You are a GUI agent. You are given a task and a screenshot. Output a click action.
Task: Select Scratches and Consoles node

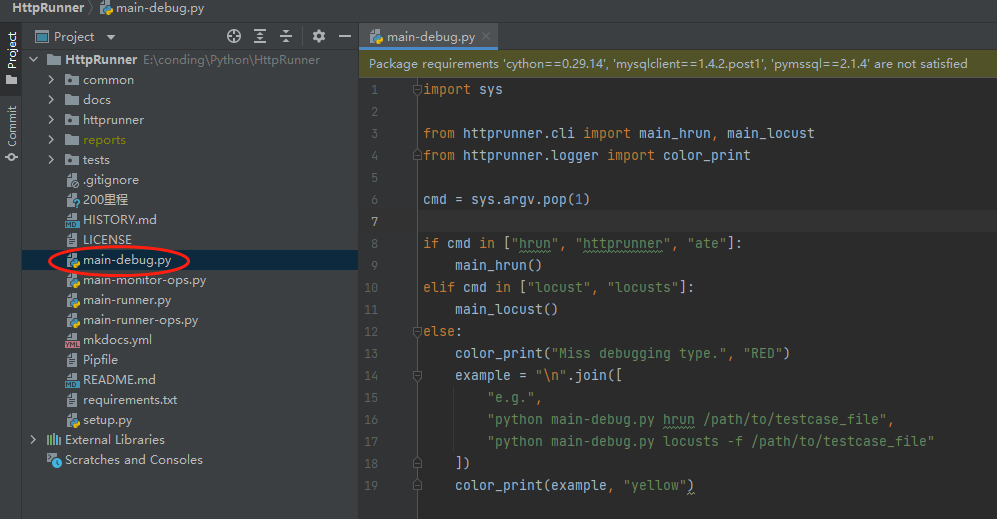coord(134,460)
